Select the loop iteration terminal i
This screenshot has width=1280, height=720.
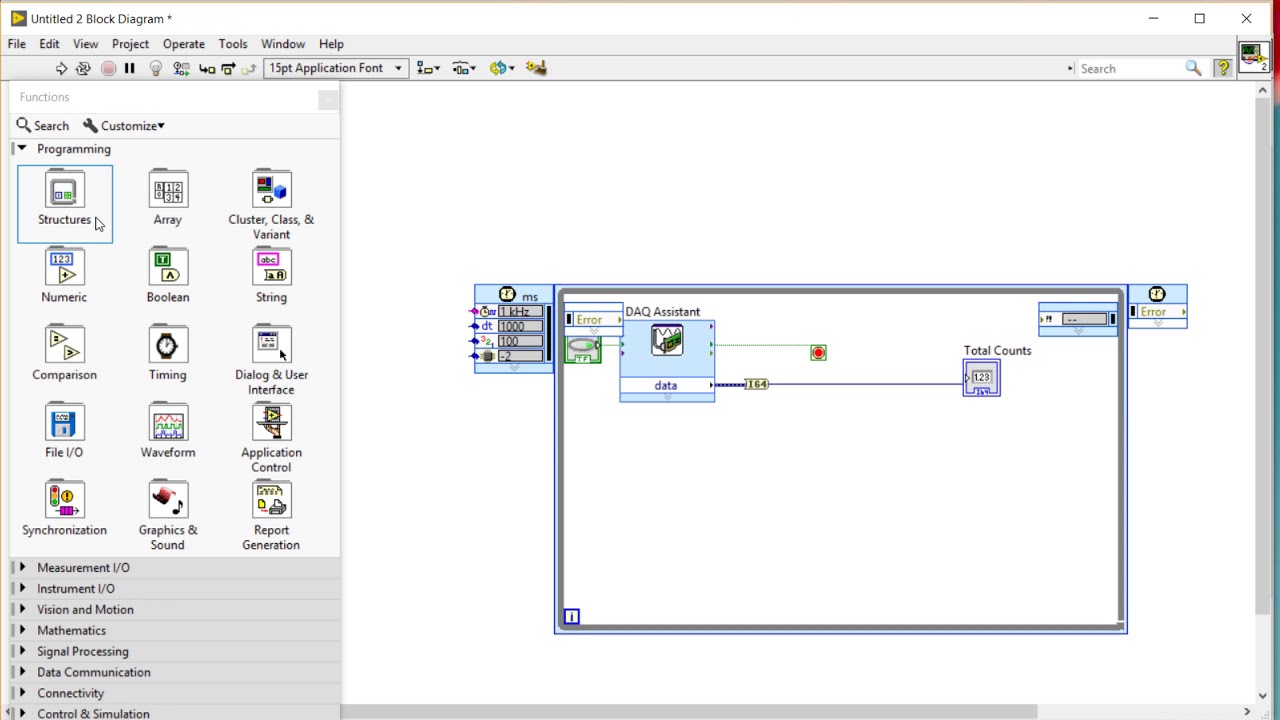pyautogui.click(x=571, y=617)
